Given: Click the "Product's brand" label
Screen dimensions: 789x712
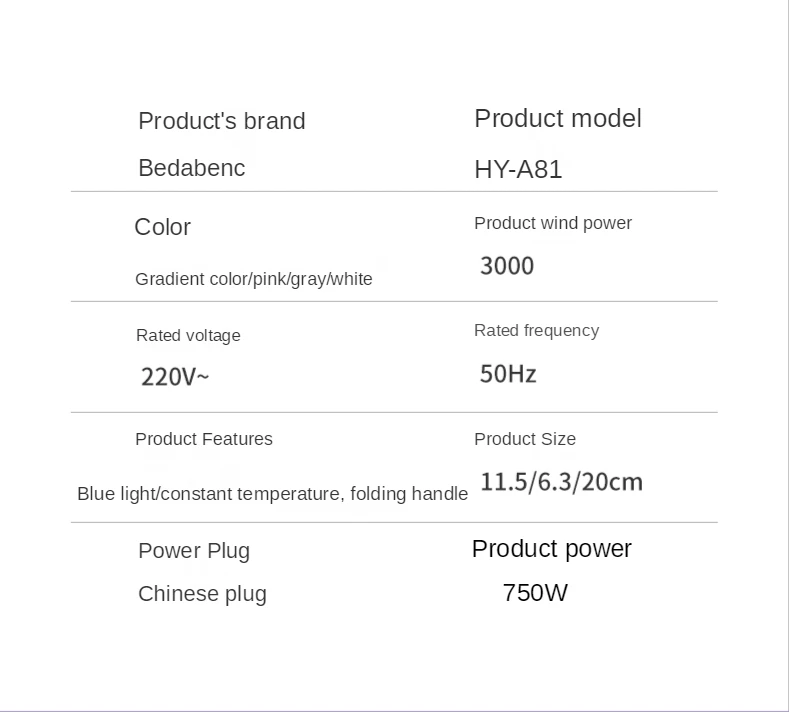Looking at the screenshot, I should coord(222,121).
